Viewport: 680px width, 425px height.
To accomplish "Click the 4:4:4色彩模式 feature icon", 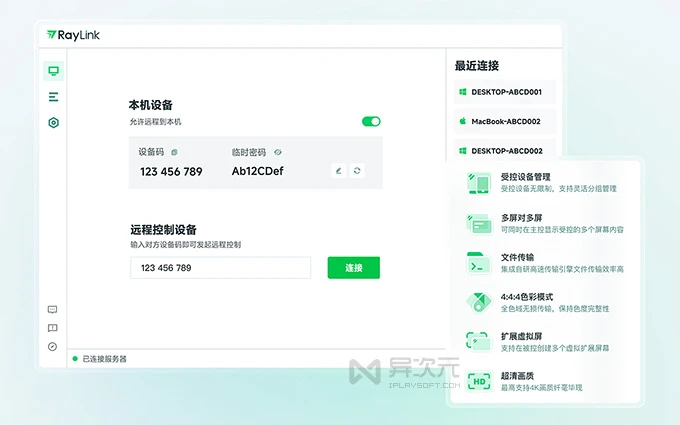I will pyautogui.click(x=479, y=302).
